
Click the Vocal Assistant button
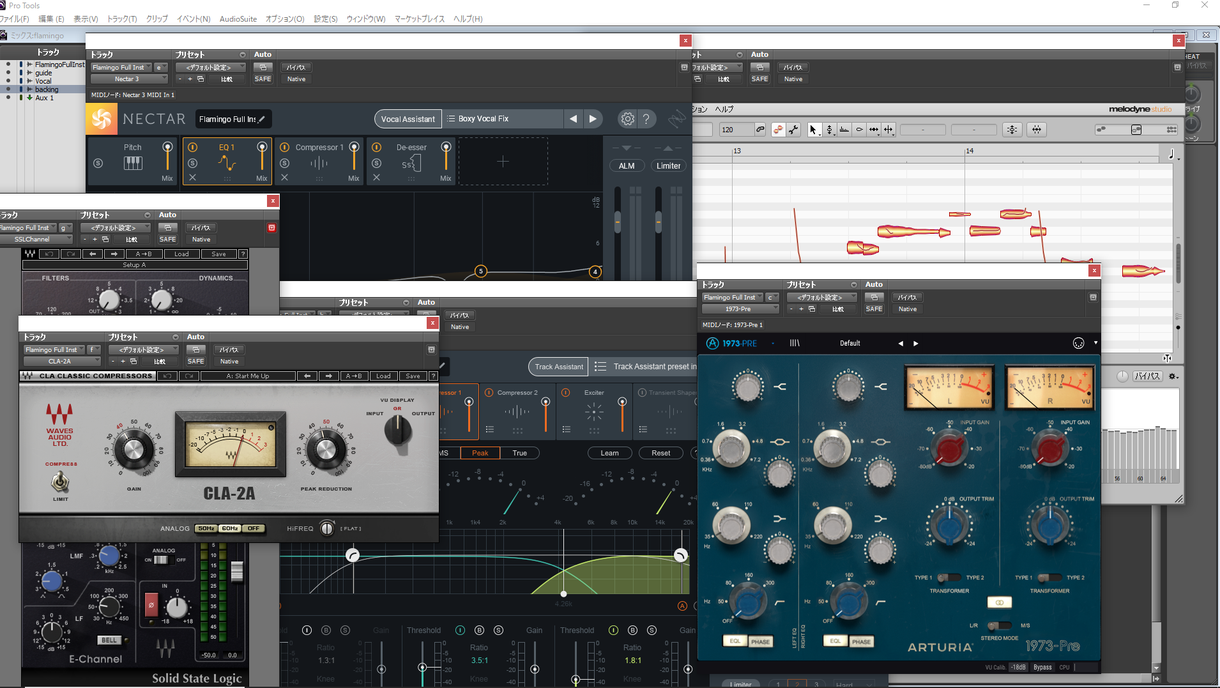[408, 119]
